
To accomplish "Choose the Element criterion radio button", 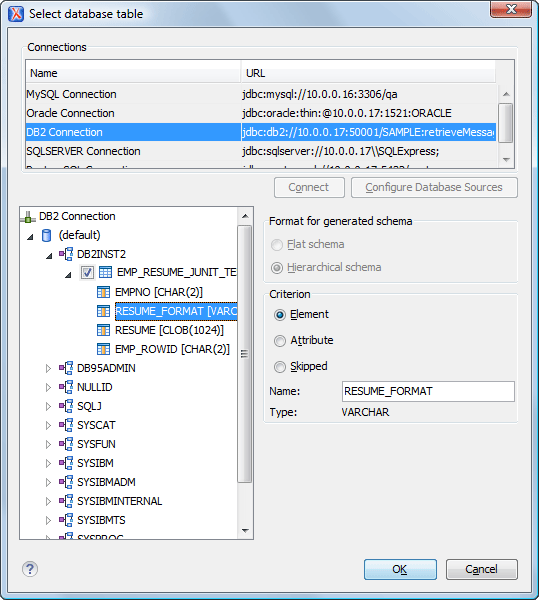I will click(x=280, y=315).
